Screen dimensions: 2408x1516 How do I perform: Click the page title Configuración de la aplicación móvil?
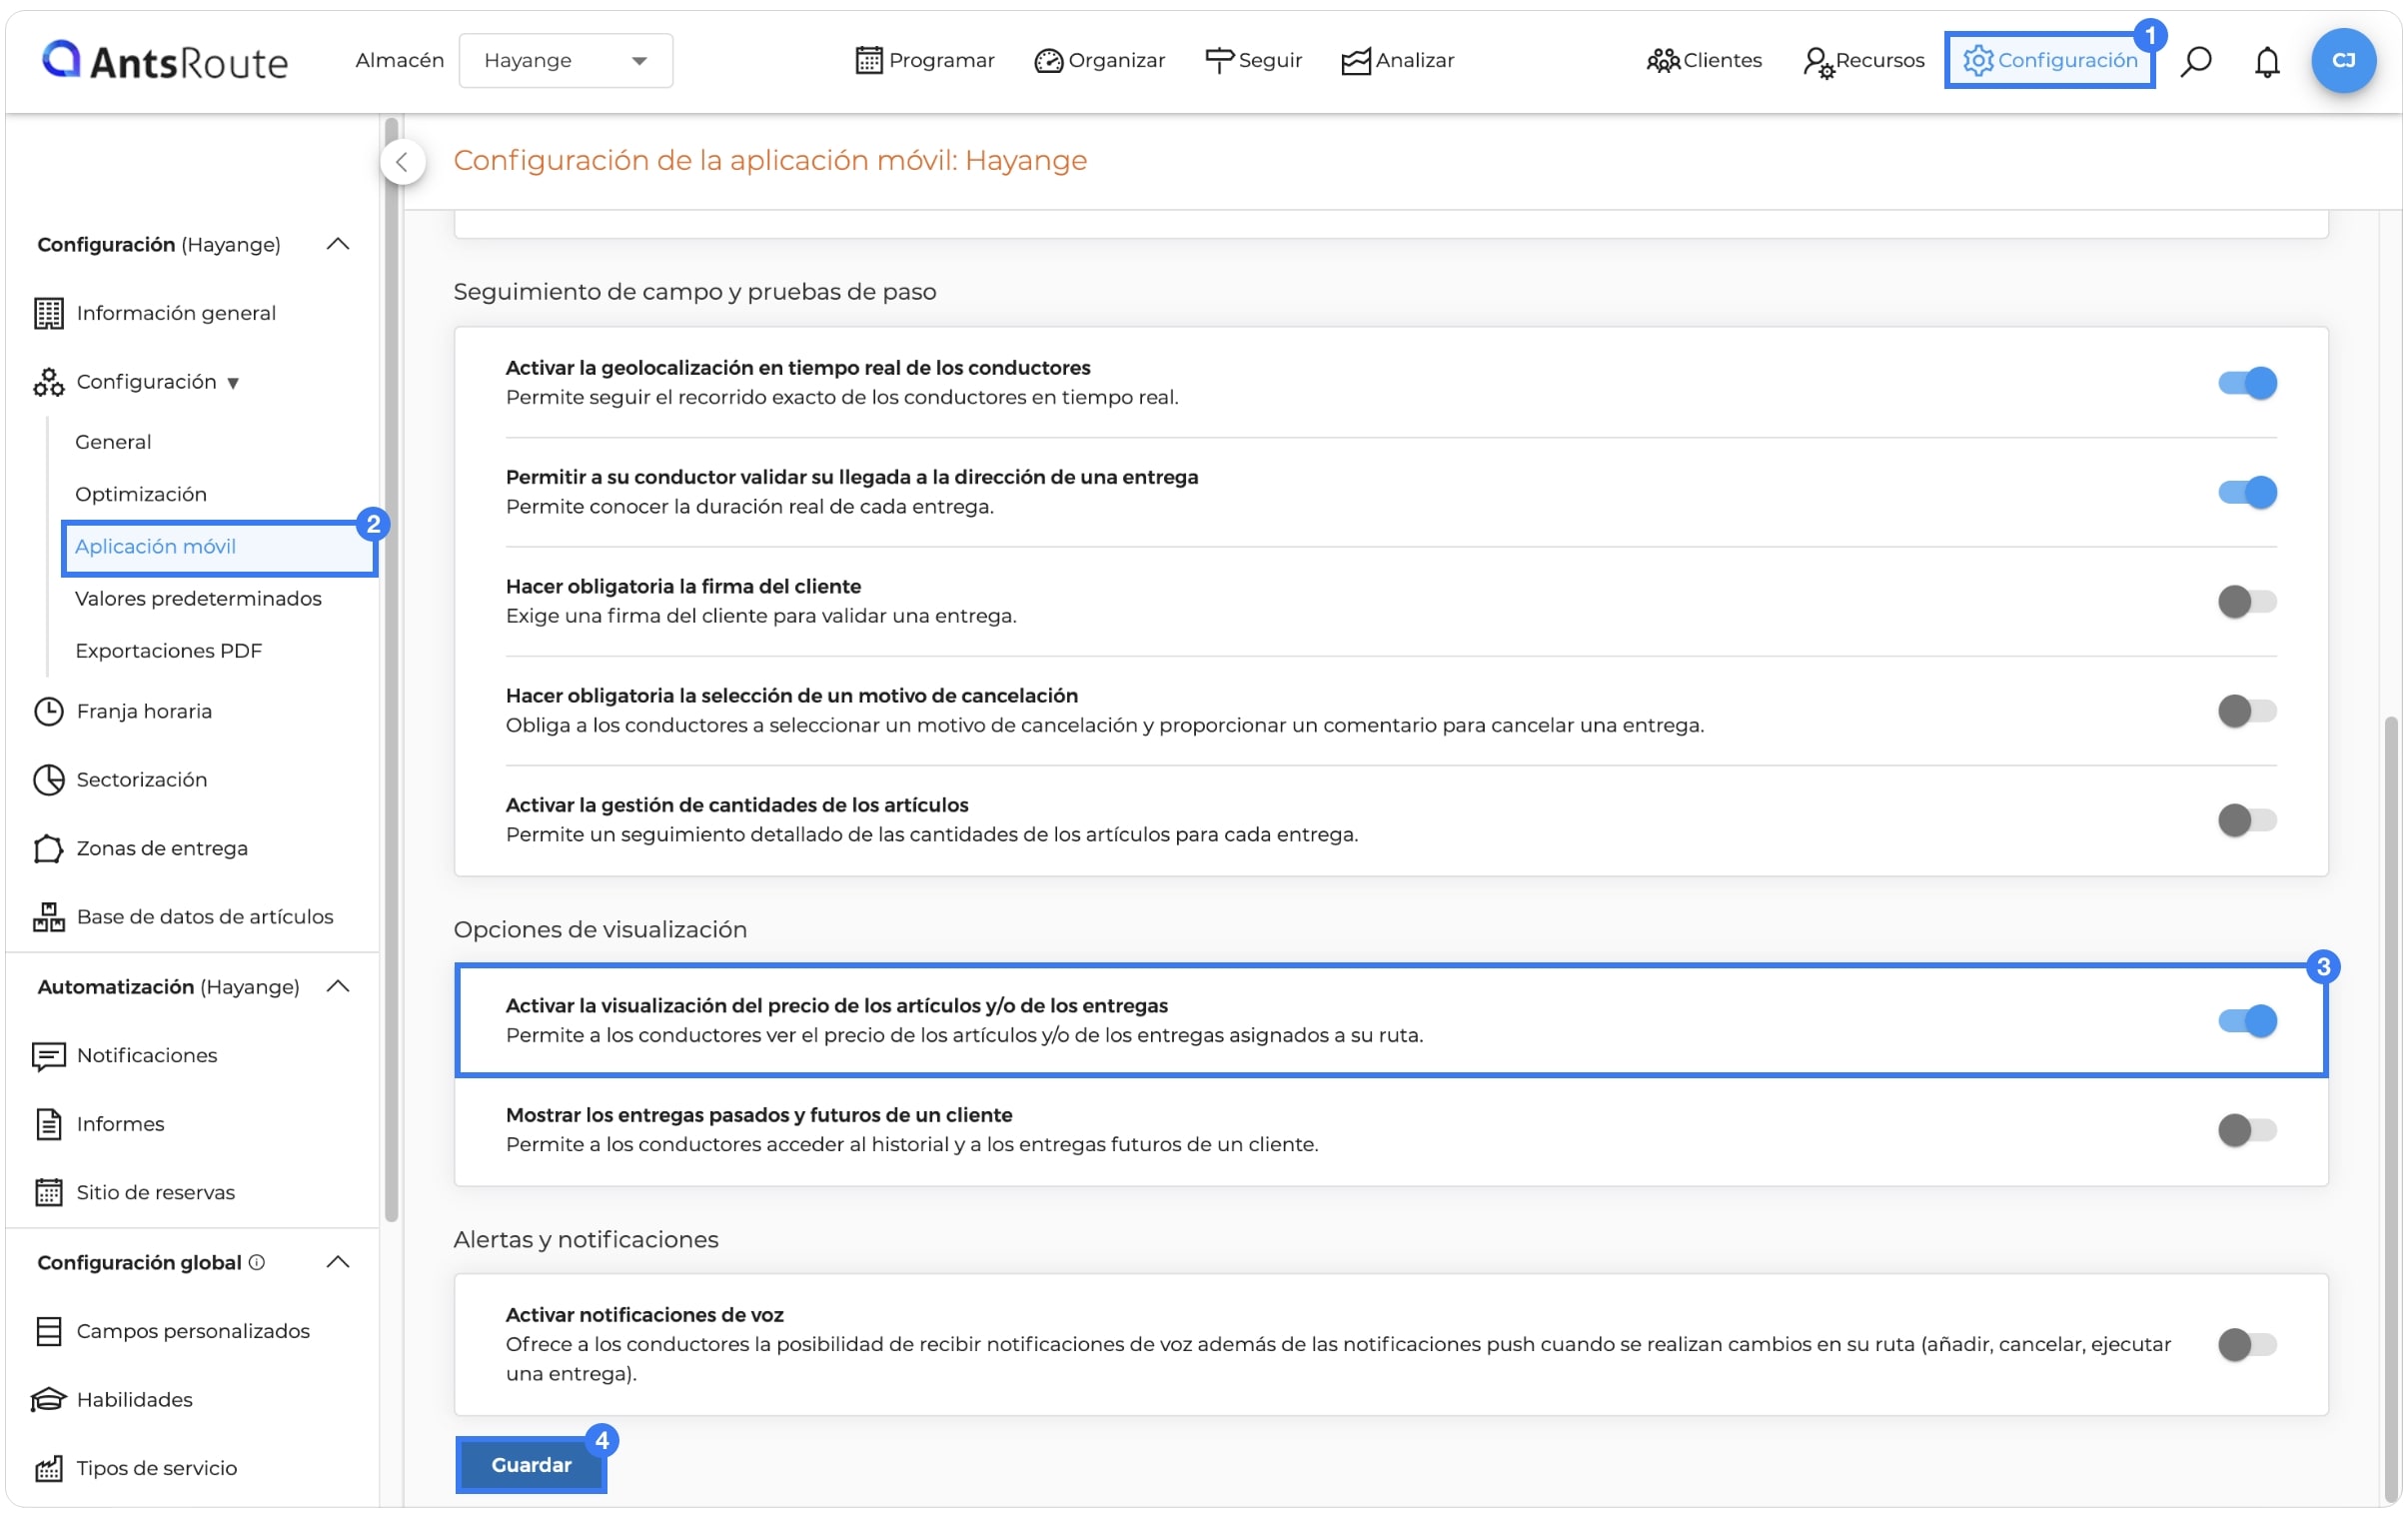(770, 161)
